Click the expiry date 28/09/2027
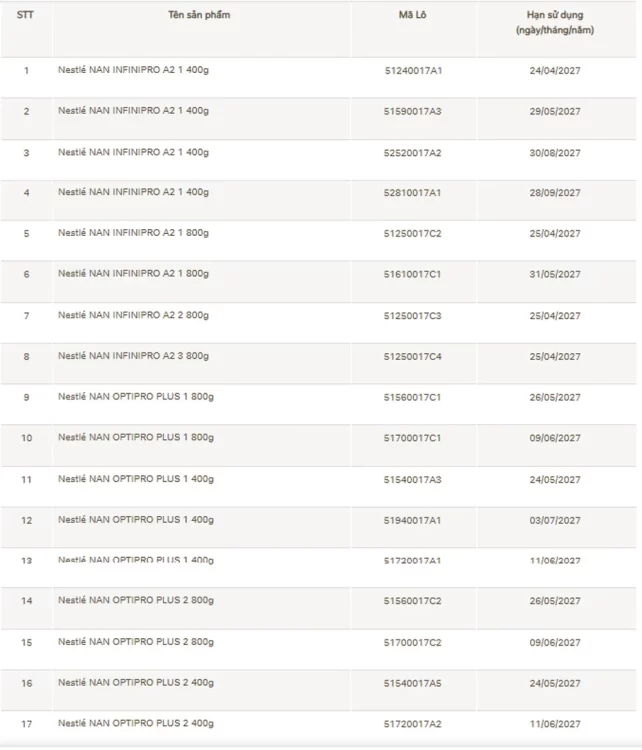The height and width of the screenshot is (750, 642). click(x=555, y=192)
